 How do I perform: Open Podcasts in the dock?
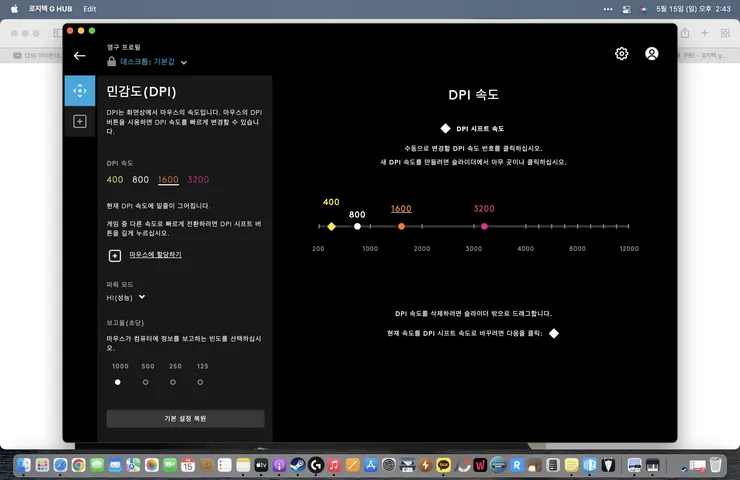tap(279, 465)
